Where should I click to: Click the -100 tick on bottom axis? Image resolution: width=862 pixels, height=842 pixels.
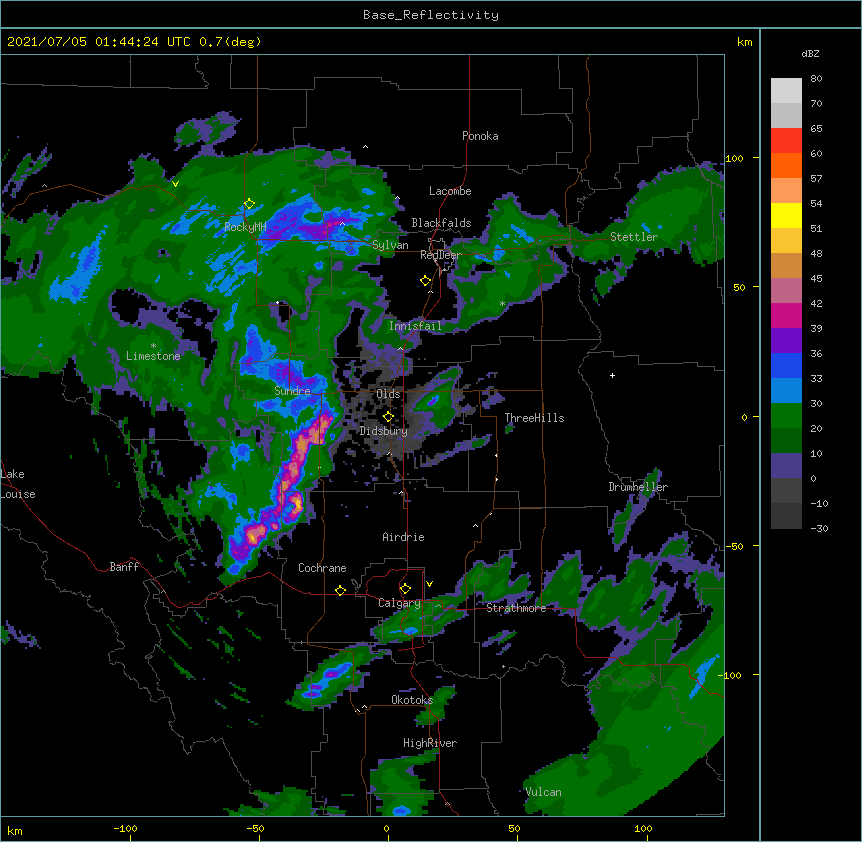click(x=125, y=829)
